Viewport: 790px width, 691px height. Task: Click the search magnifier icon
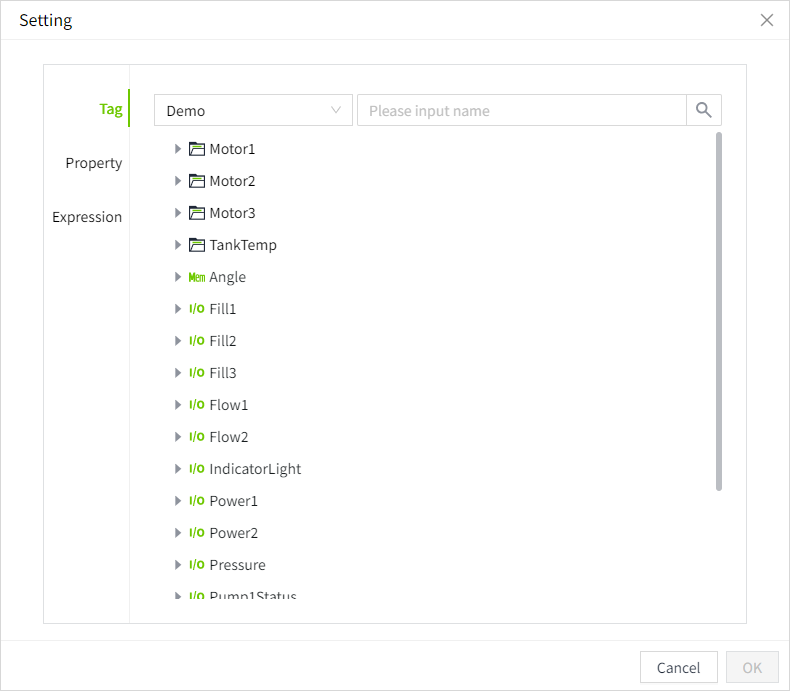(x=704, y=110)
